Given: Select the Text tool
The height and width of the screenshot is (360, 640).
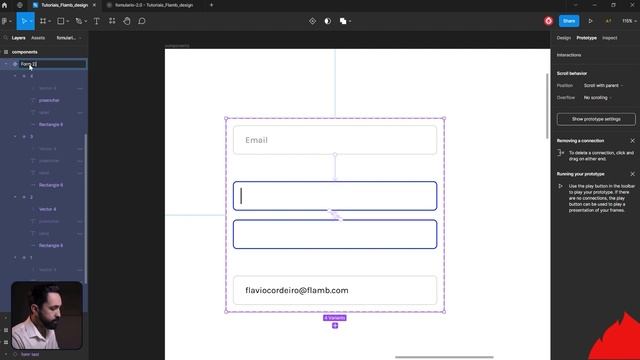Looking at the screenshot, I should [x=96, y=21].
